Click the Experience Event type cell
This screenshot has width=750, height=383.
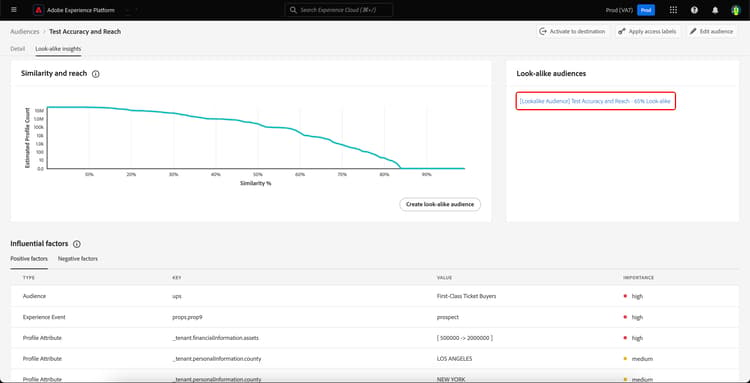pyautogui.click(x=44, y=317)
